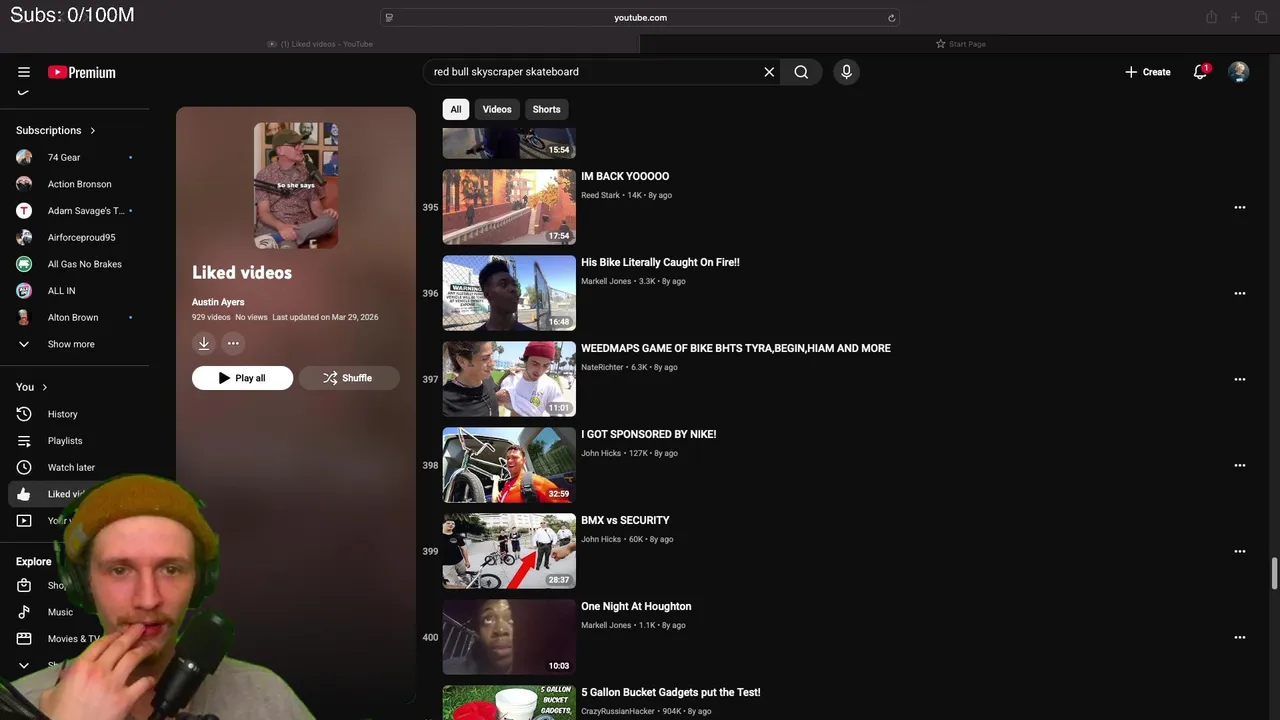Download the Liked videos playlist

(x=203, y=343)
